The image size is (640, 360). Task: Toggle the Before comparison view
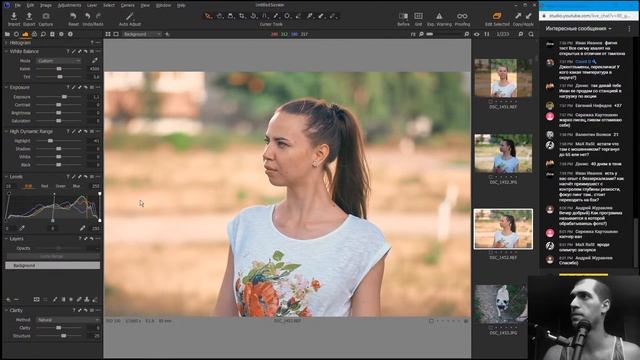(403, 16)
